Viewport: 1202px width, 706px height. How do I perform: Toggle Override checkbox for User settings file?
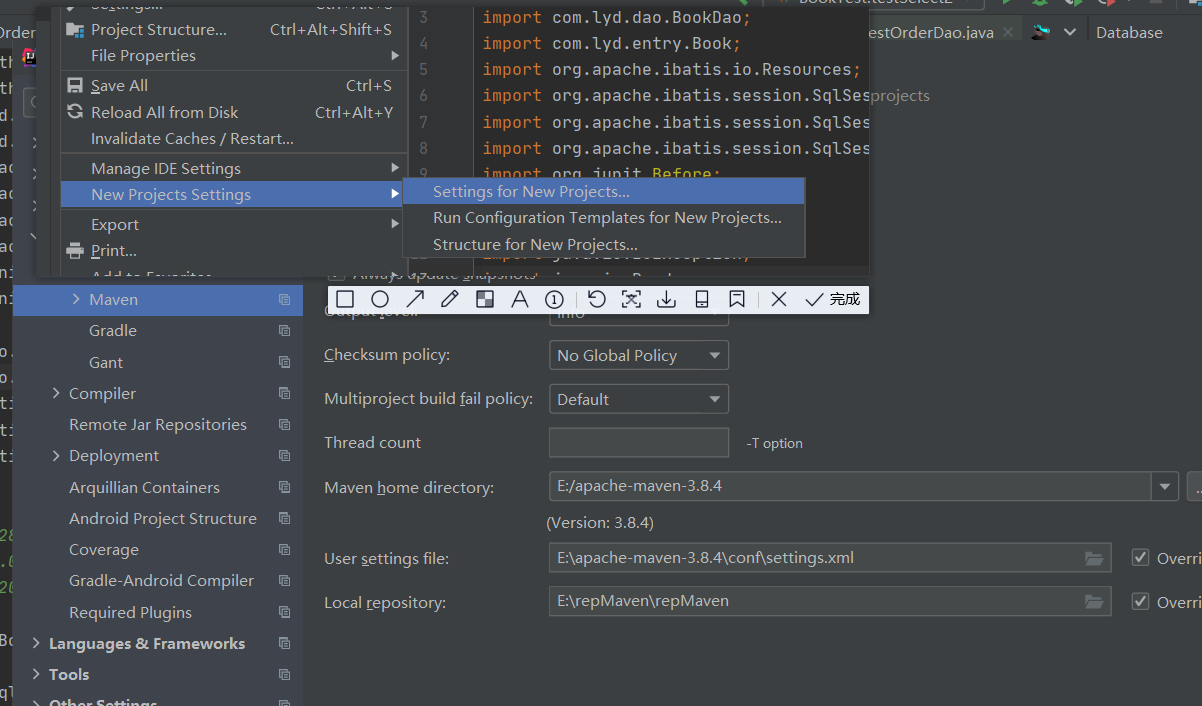pos(1140,558)
